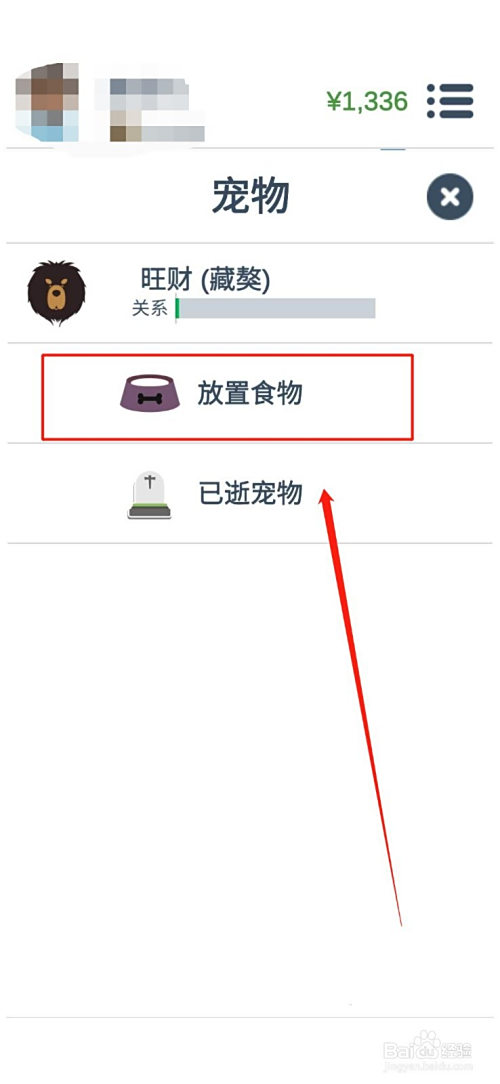500x1084 pixels.
Task: Open 已逝宠物 menu entry
Action: 250,493
